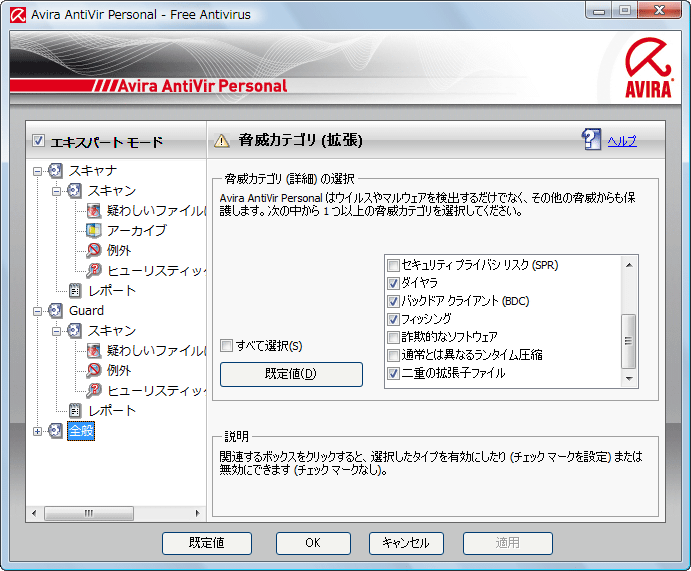This screenshot has height=571, width=691.
Task: Click the Guard gear icon
Action: (x=55, y=311)
